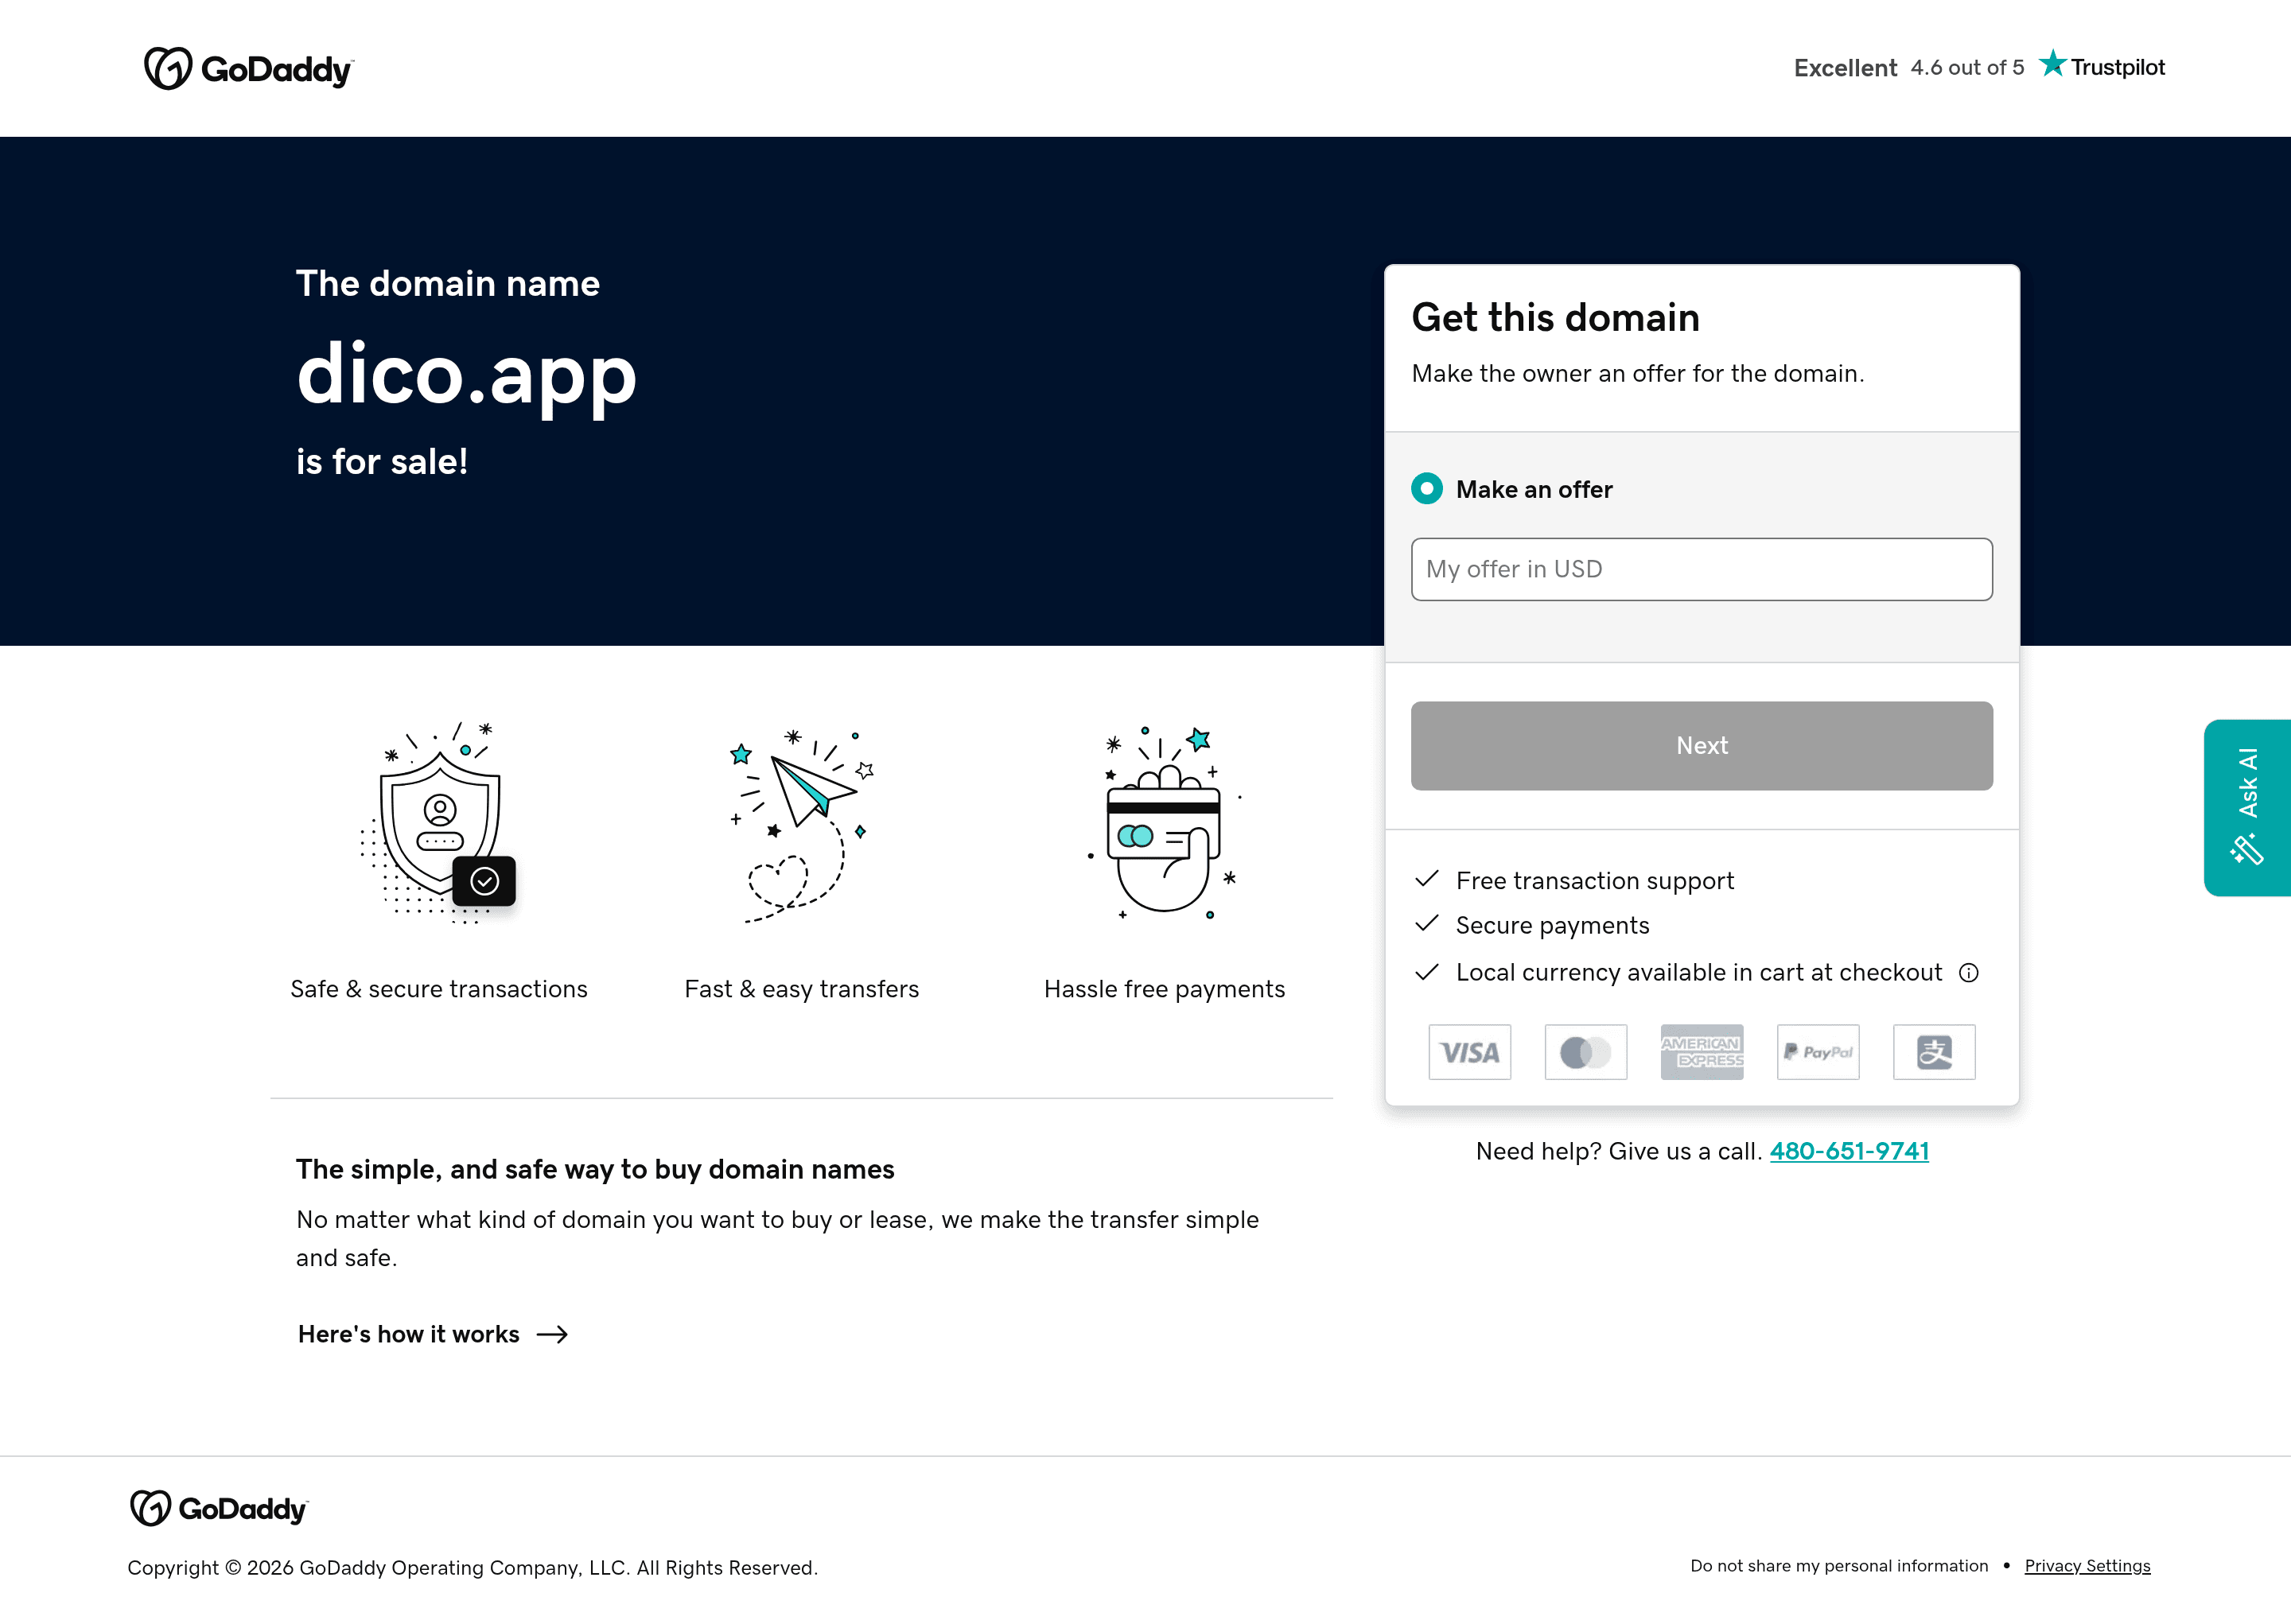The image size is (2291, 1624).
Task: Click the info icon next to local currency
Action: tap(1969, 972)
